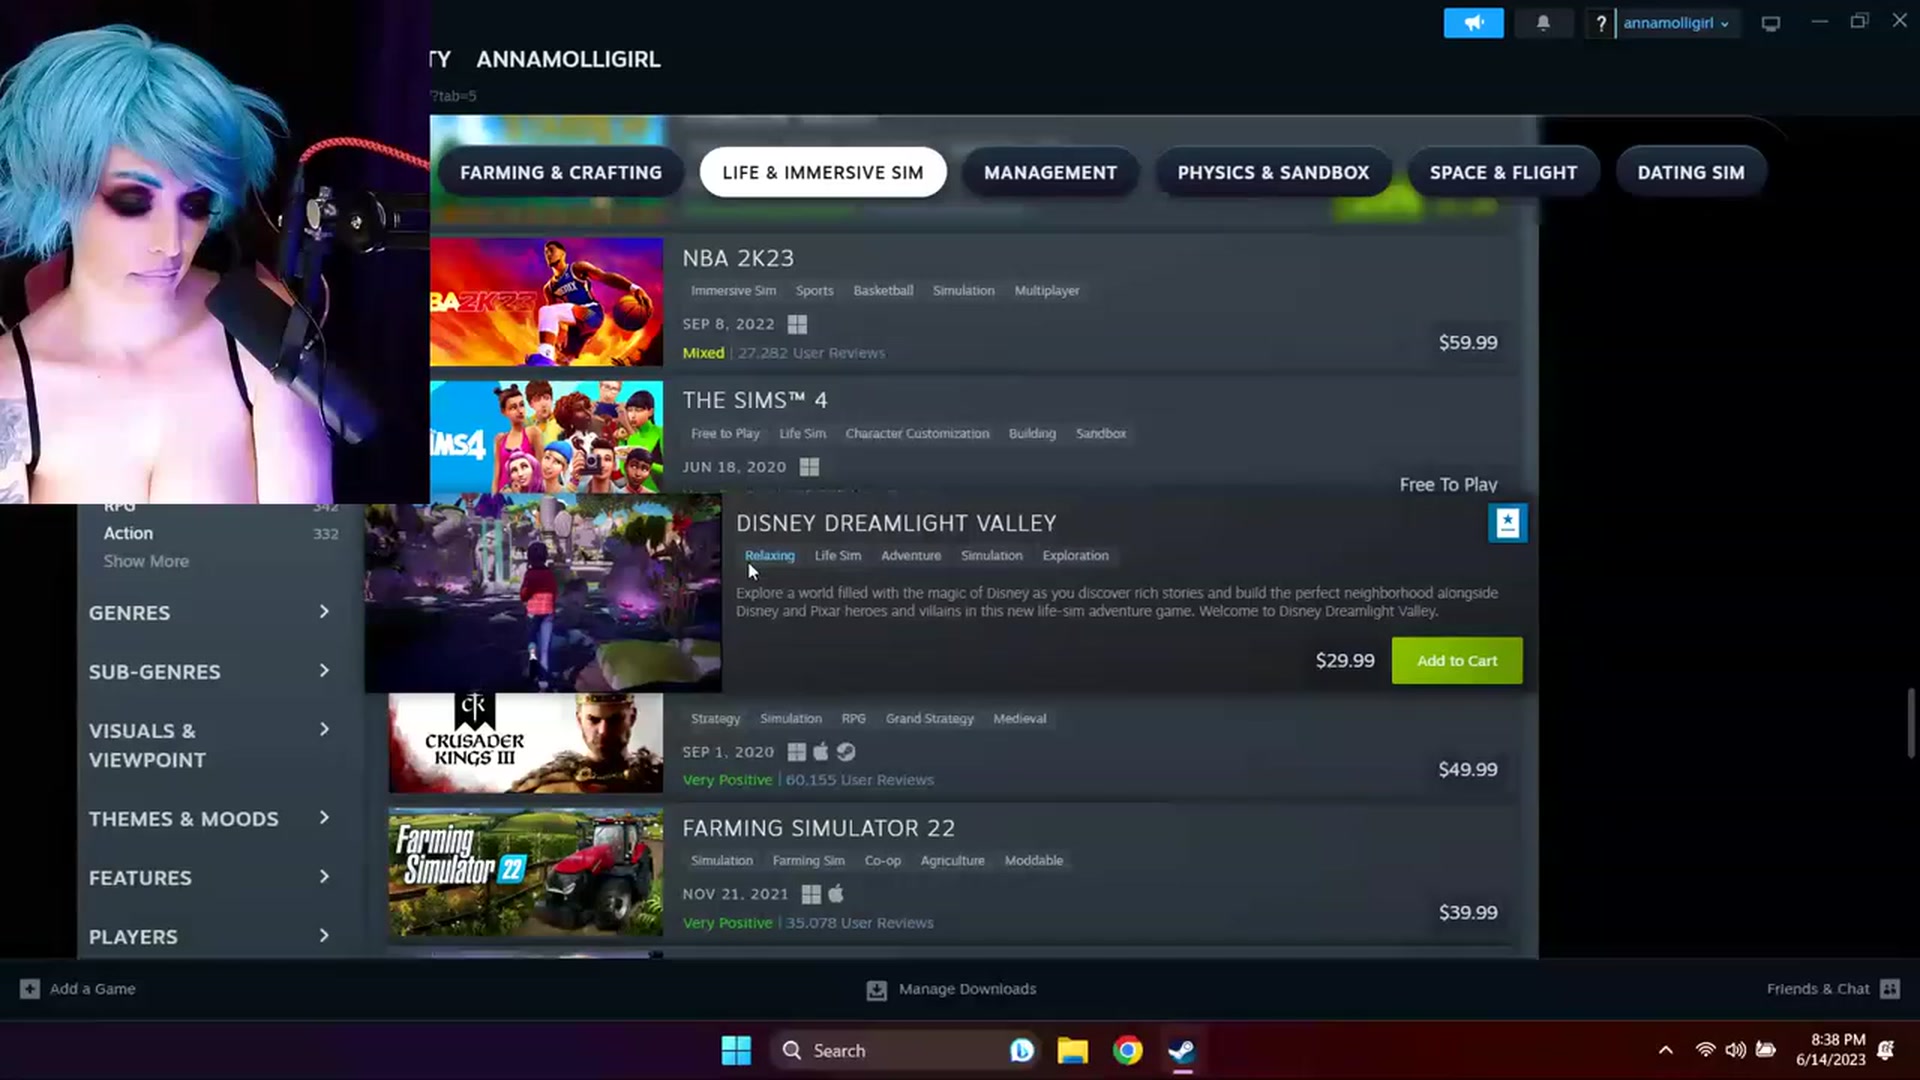Expand VISUALS & VIEWPOINT filter section
This screenshot has width=1920, height=1080.
209,745
